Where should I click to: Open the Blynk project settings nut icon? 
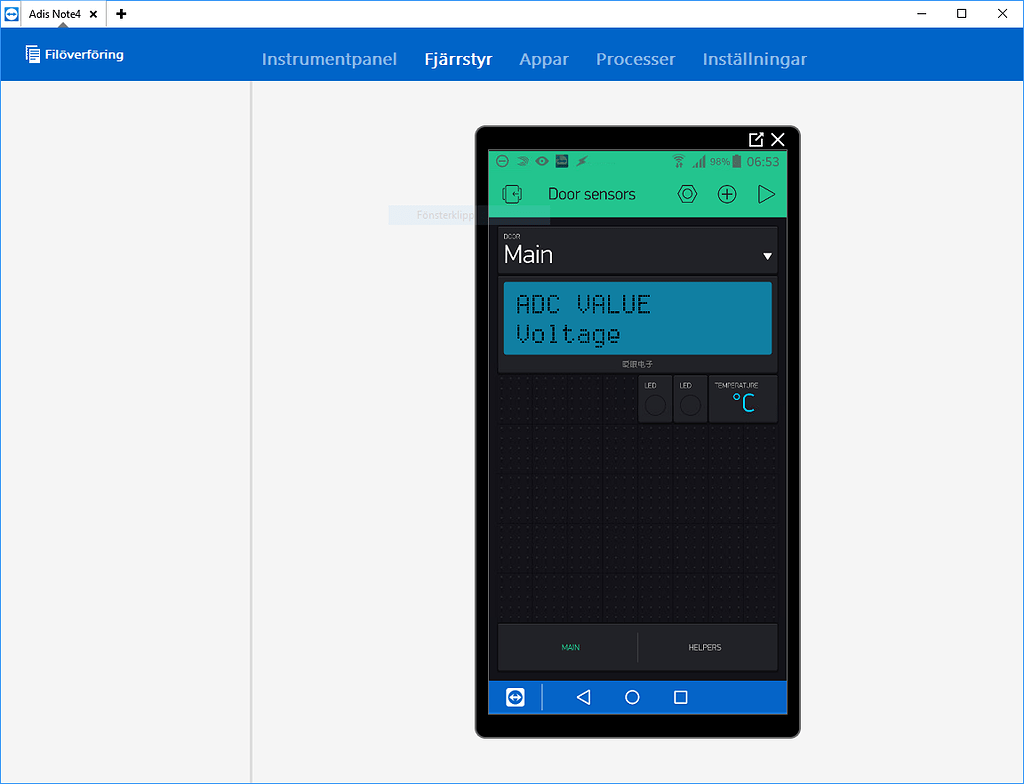(x=687, y=193)
